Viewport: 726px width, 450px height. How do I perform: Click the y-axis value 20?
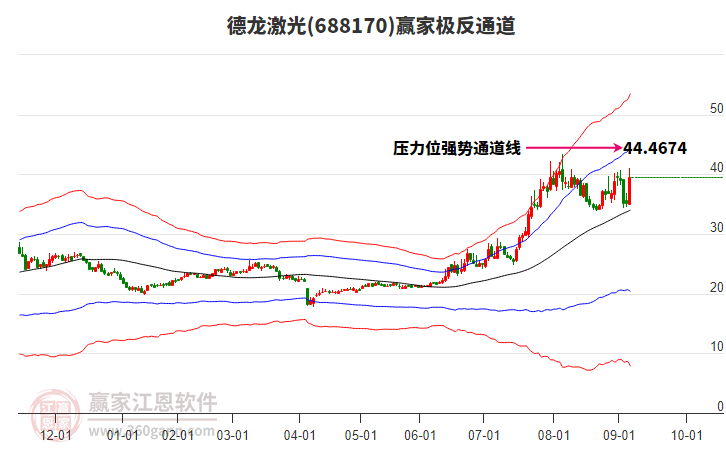[x=716, y=287]
